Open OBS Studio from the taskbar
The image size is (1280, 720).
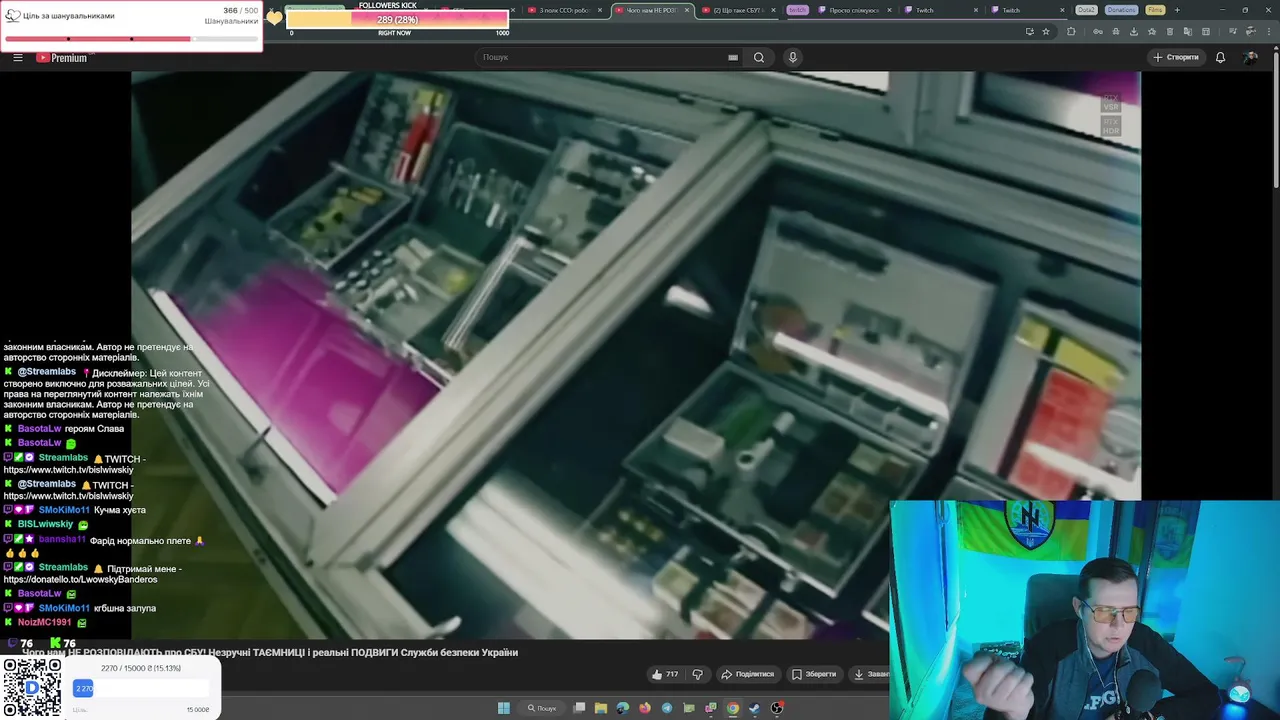[x=777, y=708]
